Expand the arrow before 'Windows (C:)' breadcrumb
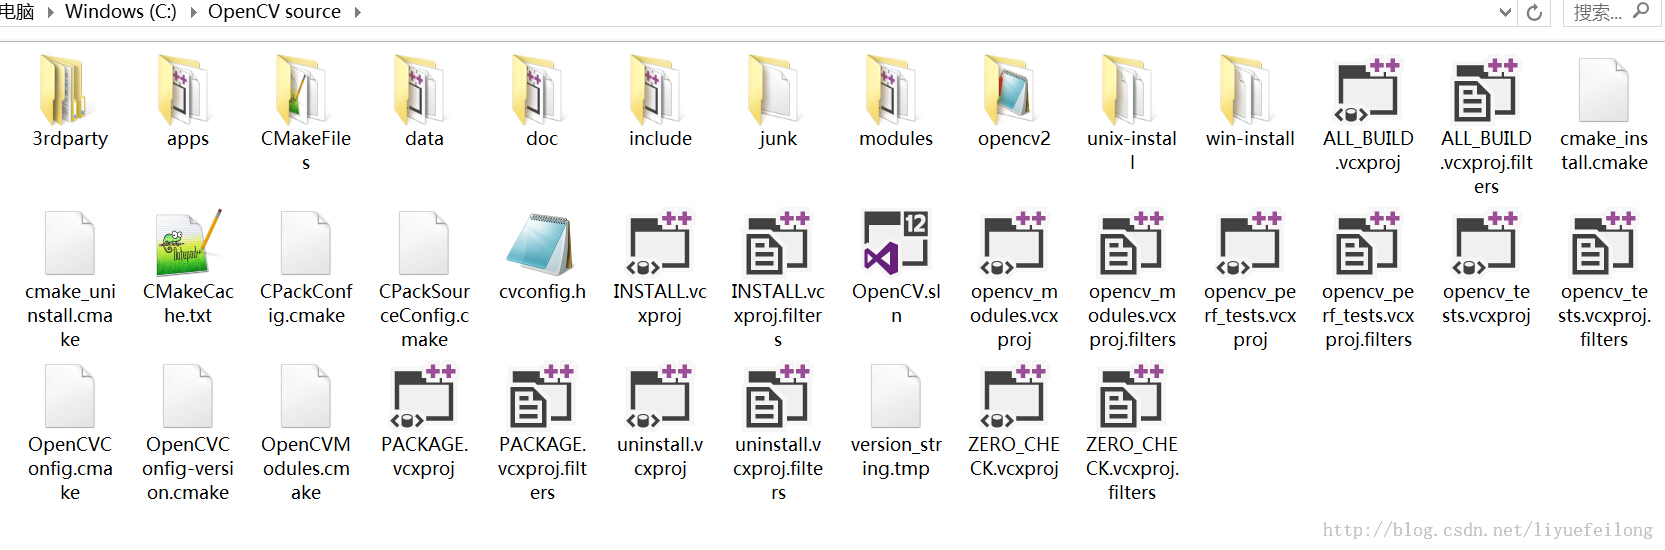 50,13
